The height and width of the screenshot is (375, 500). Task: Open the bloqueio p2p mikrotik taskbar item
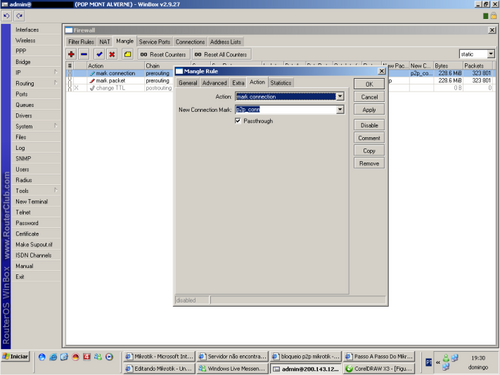pyautogui.click(x=306, y=356)
